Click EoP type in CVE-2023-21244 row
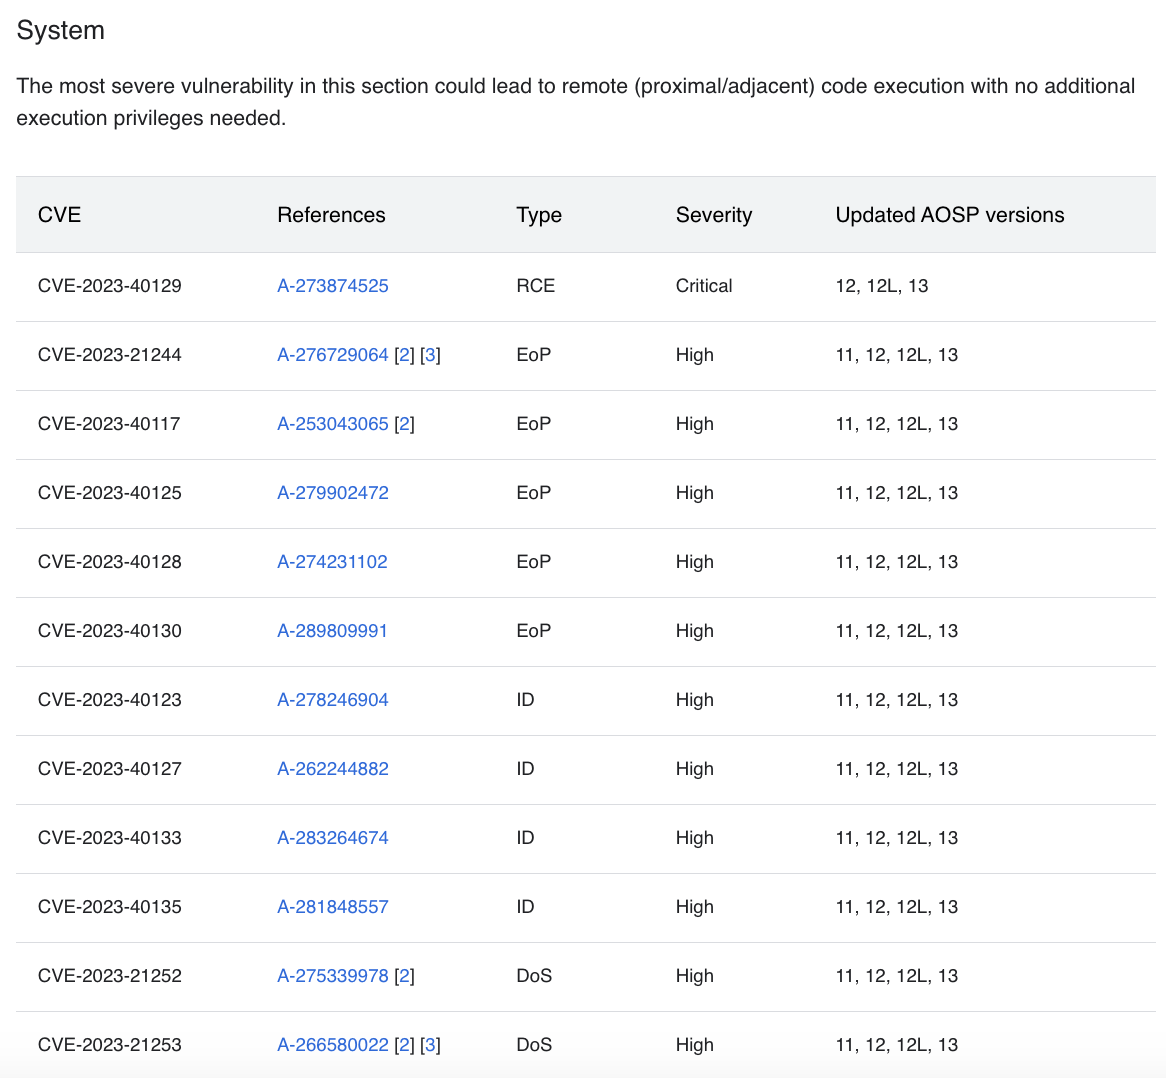This screenshot has width=1166, height=1078. (x=534, y=355)
